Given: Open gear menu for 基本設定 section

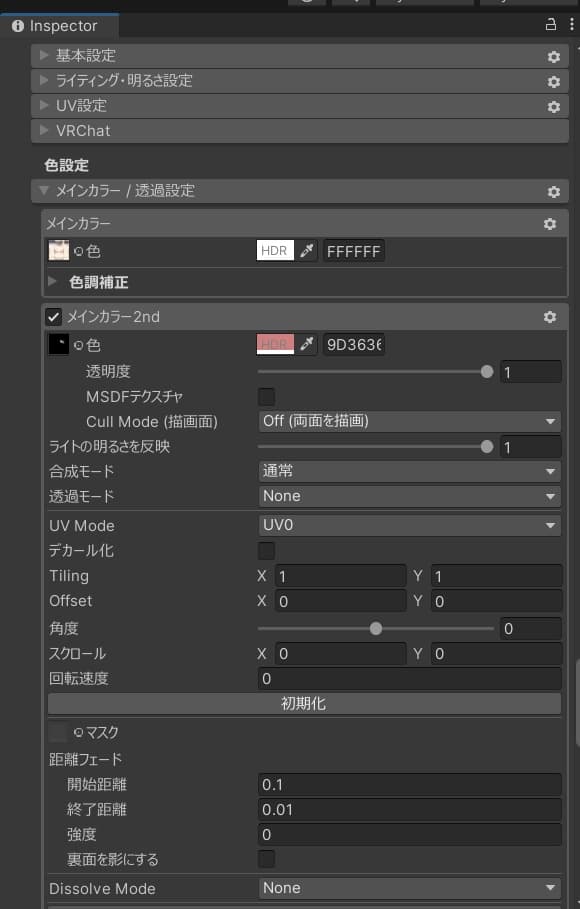Looking at the screenshot, I should [x=554, y=57].
